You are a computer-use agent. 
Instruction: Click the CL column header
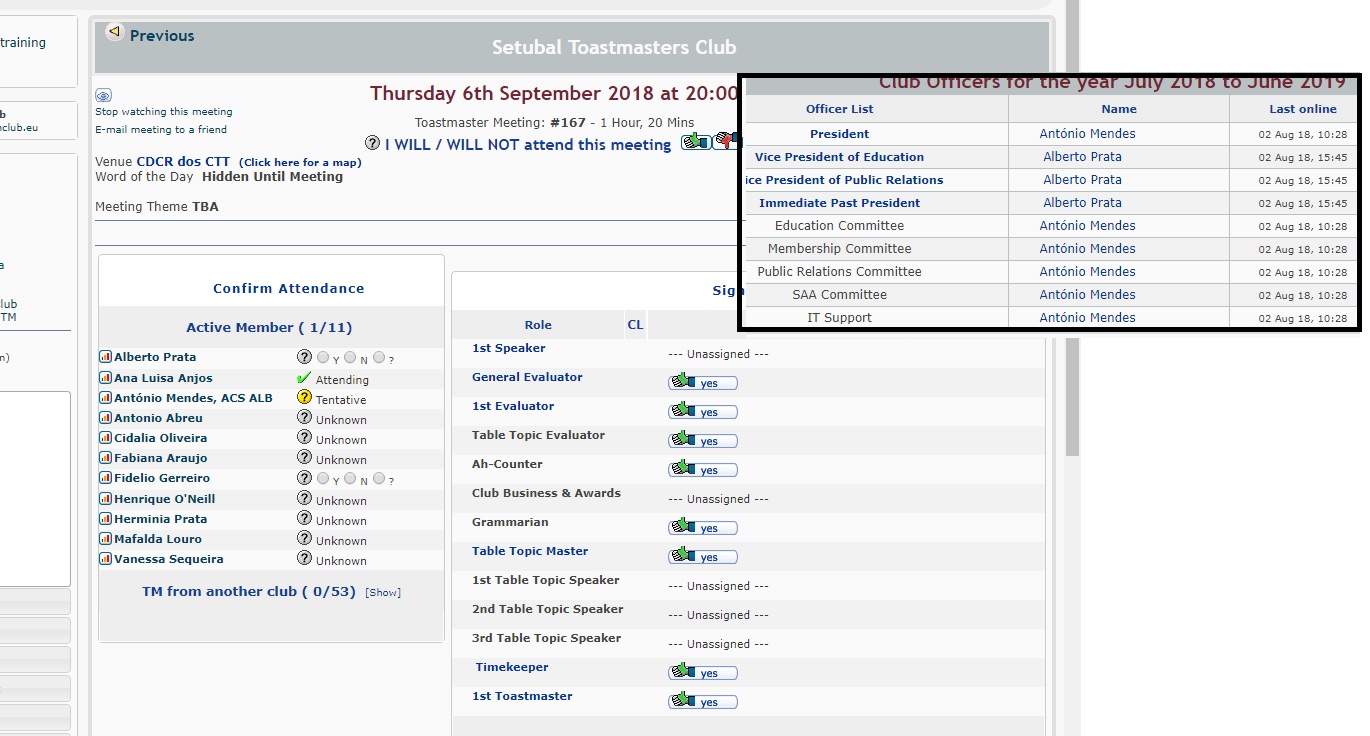coord(635,325)
